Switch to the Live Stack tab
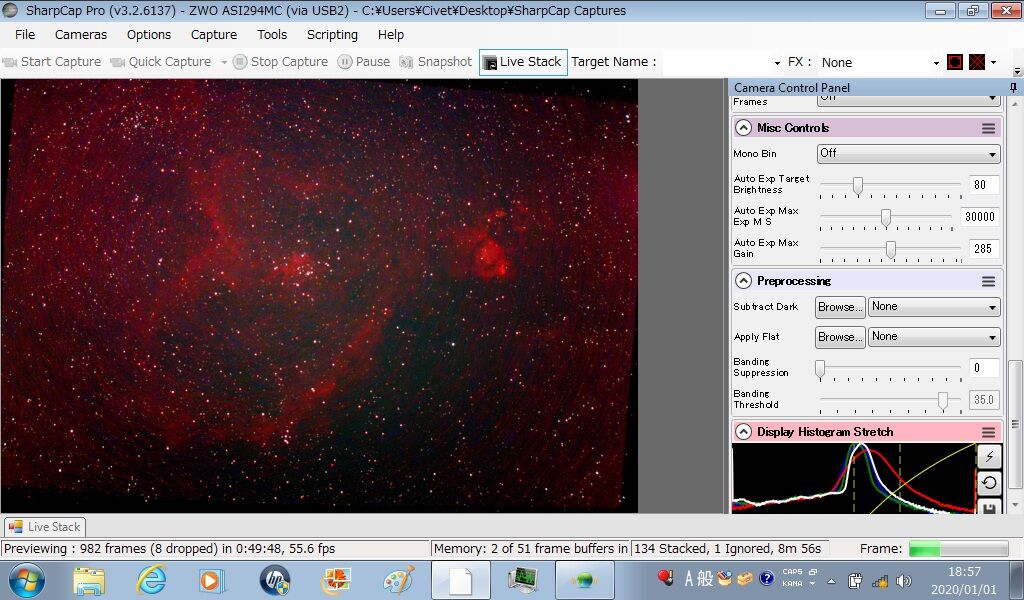This screenshot has width=1024, height=600. 45,527
